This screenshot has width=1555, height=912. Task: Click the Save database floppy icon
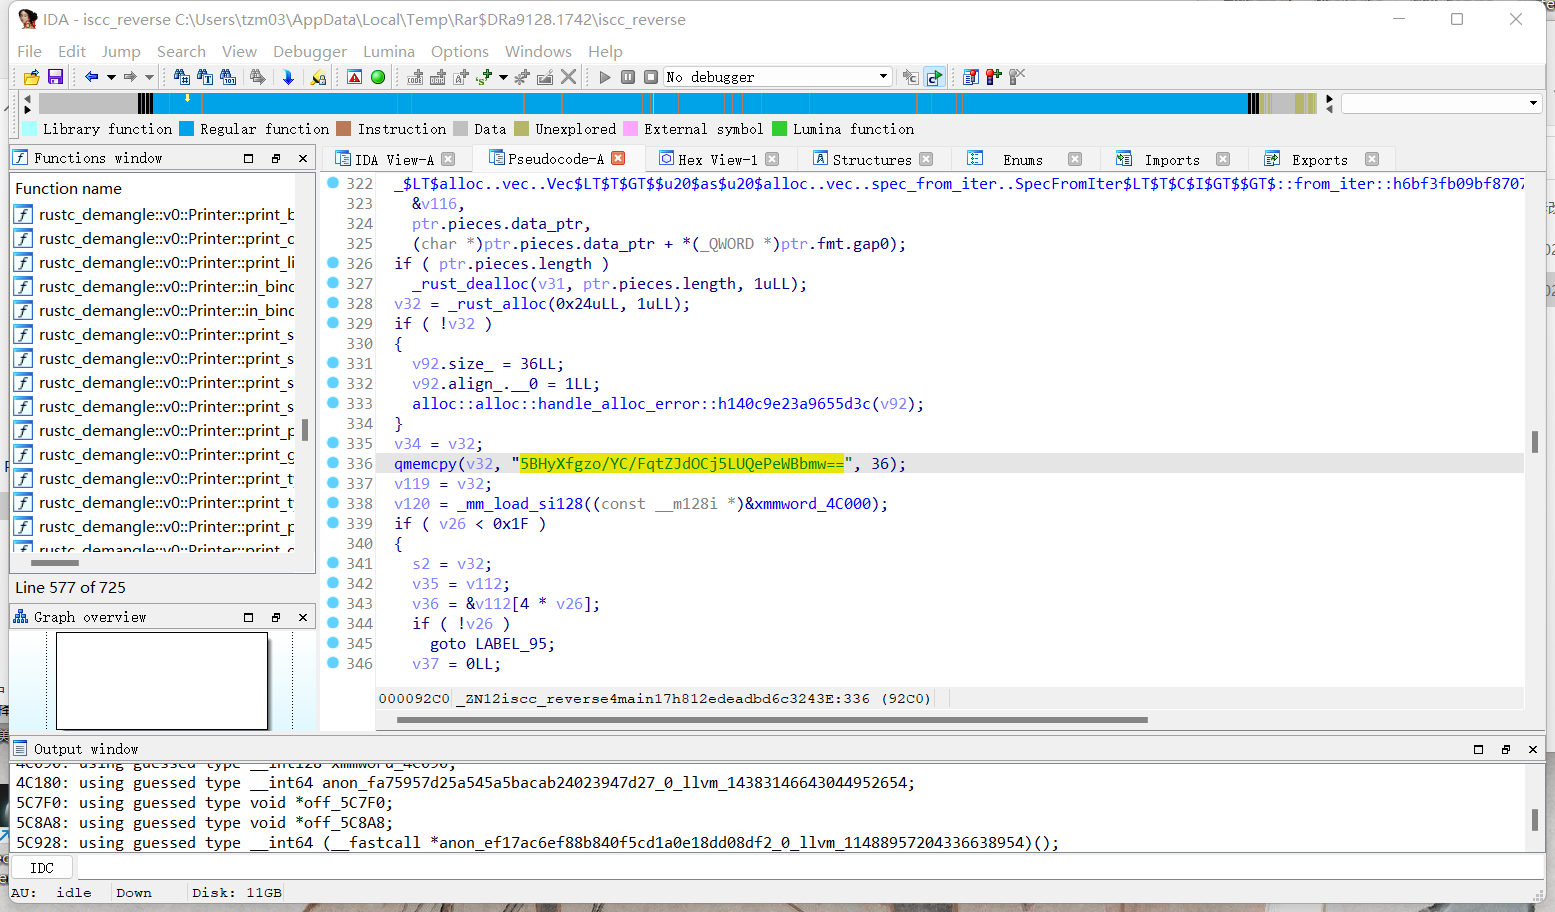coord(55,77)
